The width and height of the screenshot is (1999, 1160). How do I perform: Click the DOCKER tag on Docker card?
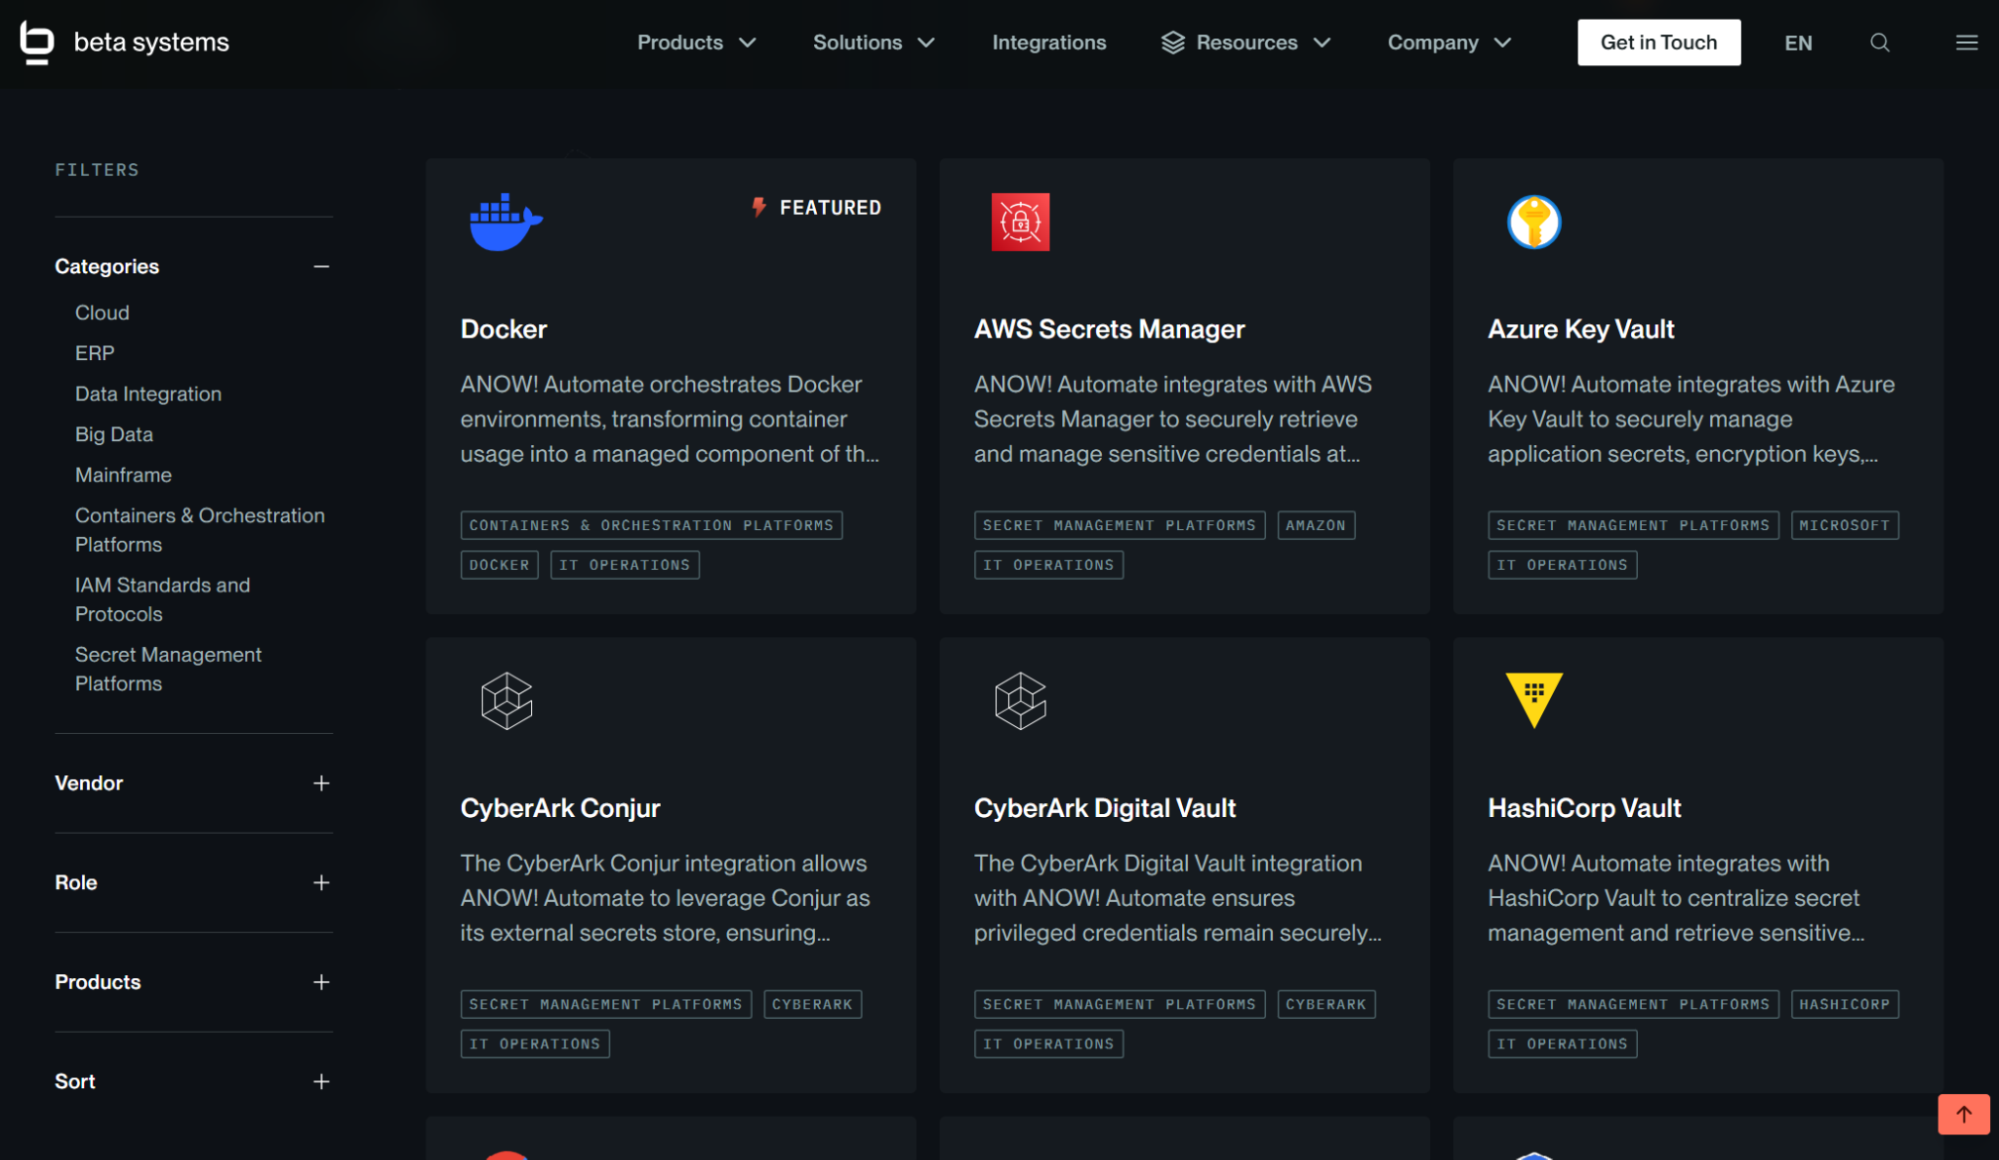click(x=499, y=565)
